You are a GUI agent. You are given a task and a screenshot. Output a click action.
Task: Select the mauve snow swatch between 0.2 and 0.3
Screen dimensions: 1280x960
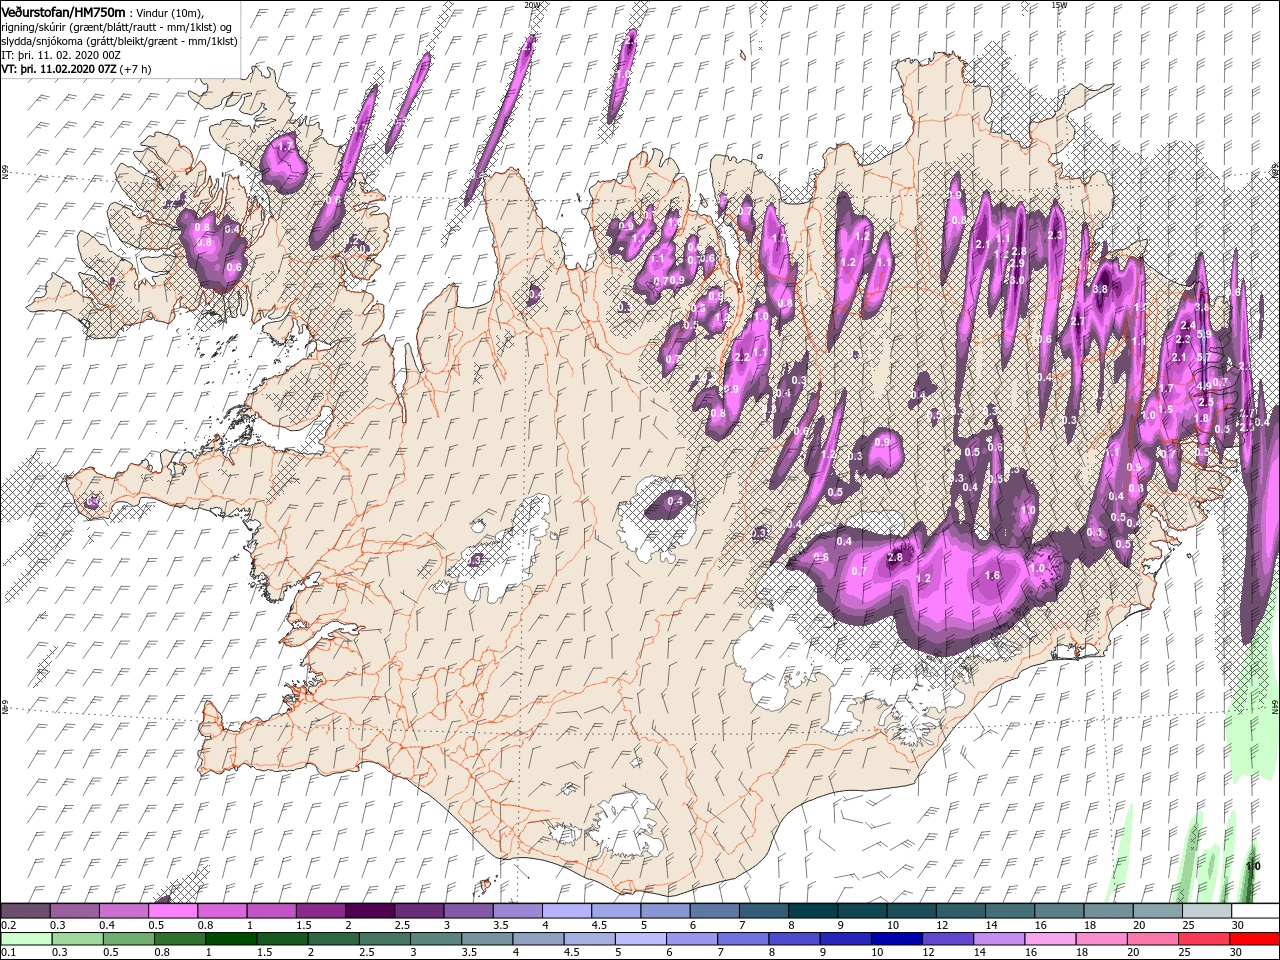(26, 911)
